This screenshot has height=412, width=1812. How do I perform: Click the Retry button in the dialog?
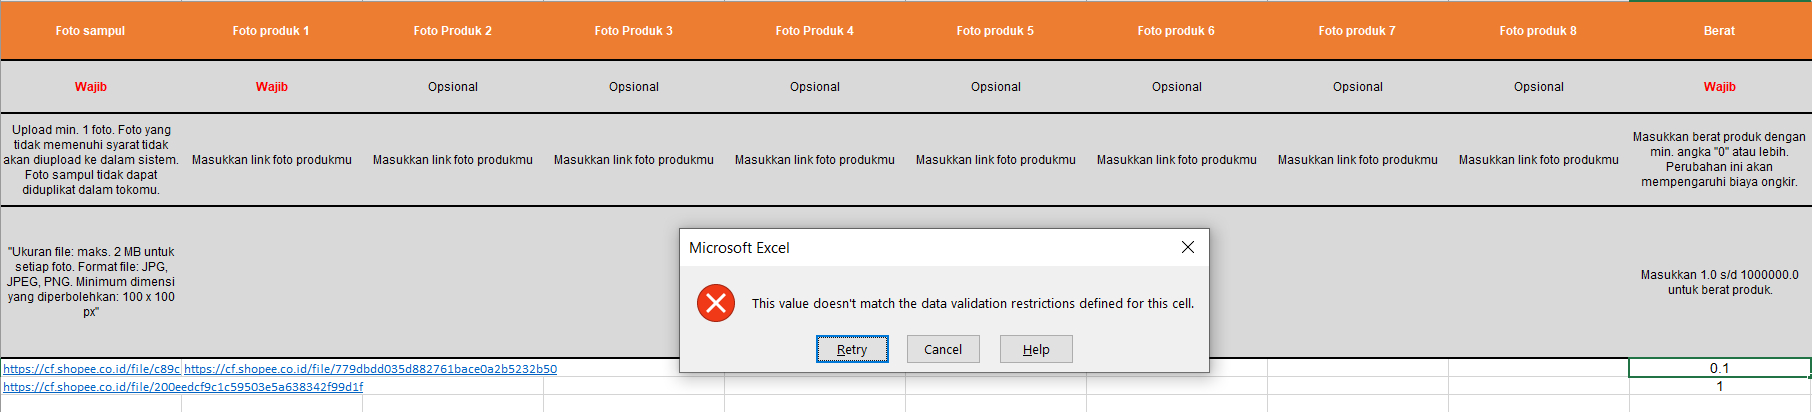[x=852, y=349]
